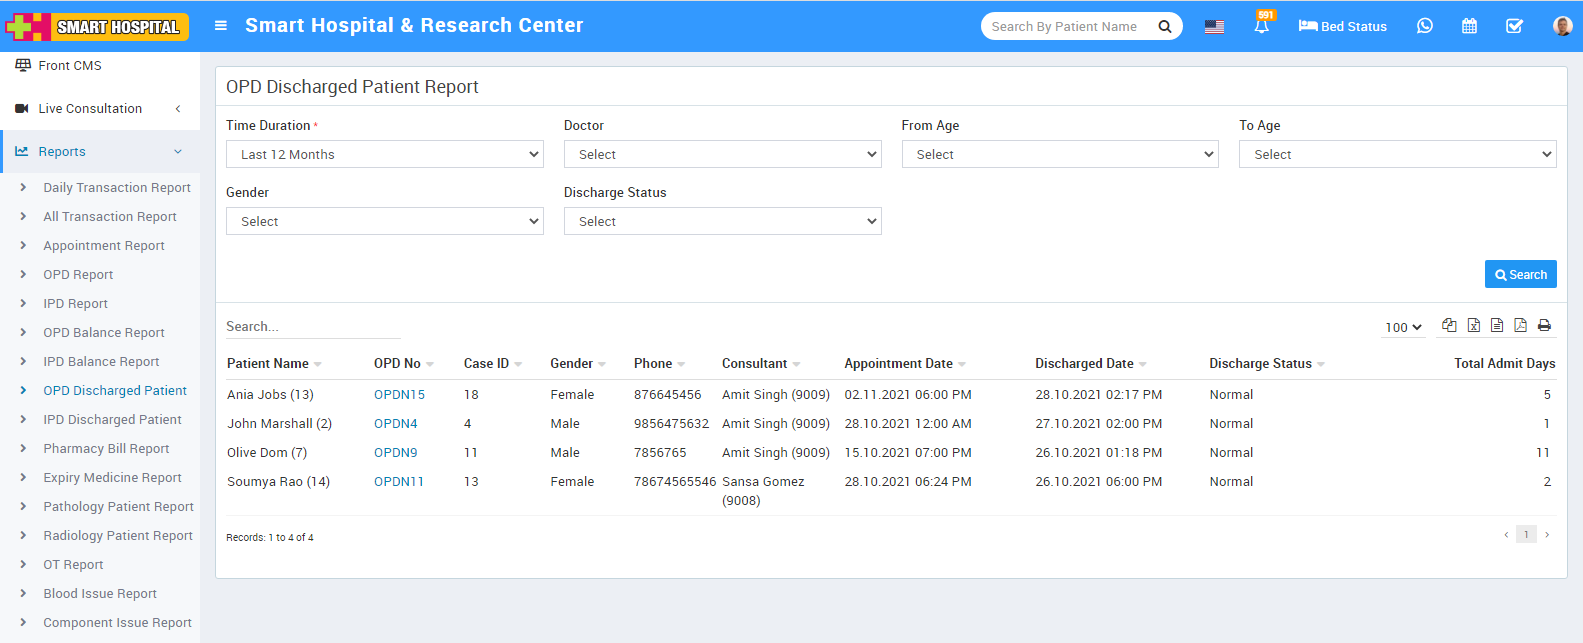Open Blood Issue Report
Screen dimensions: 1583x643
[x=100, y=594]
